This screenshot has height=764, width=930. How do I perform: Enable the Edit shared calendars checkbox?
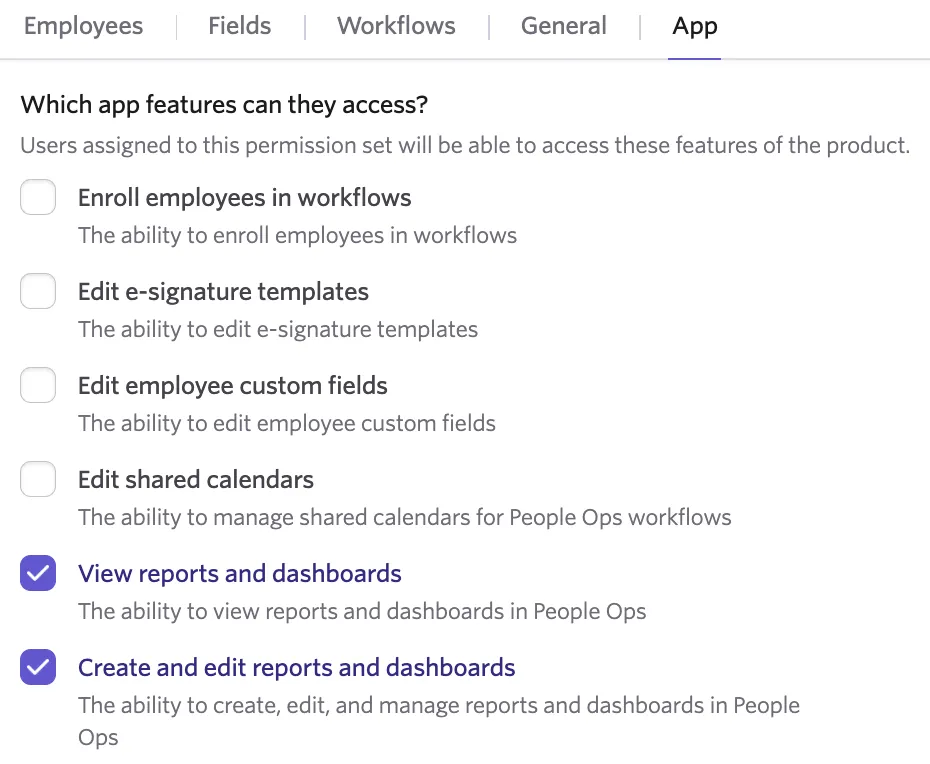pyautogui.click(x=38, y=479)
